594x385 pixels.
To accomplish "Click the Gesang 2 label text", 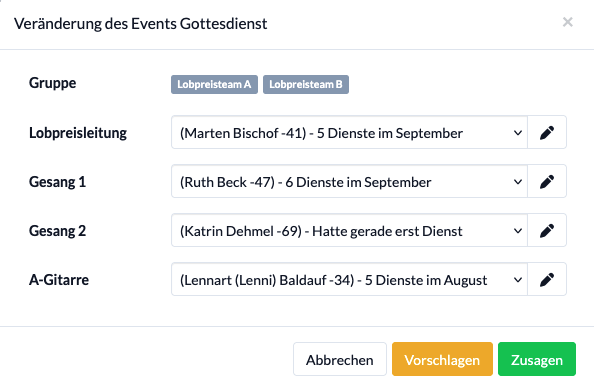I will [58, 231].
